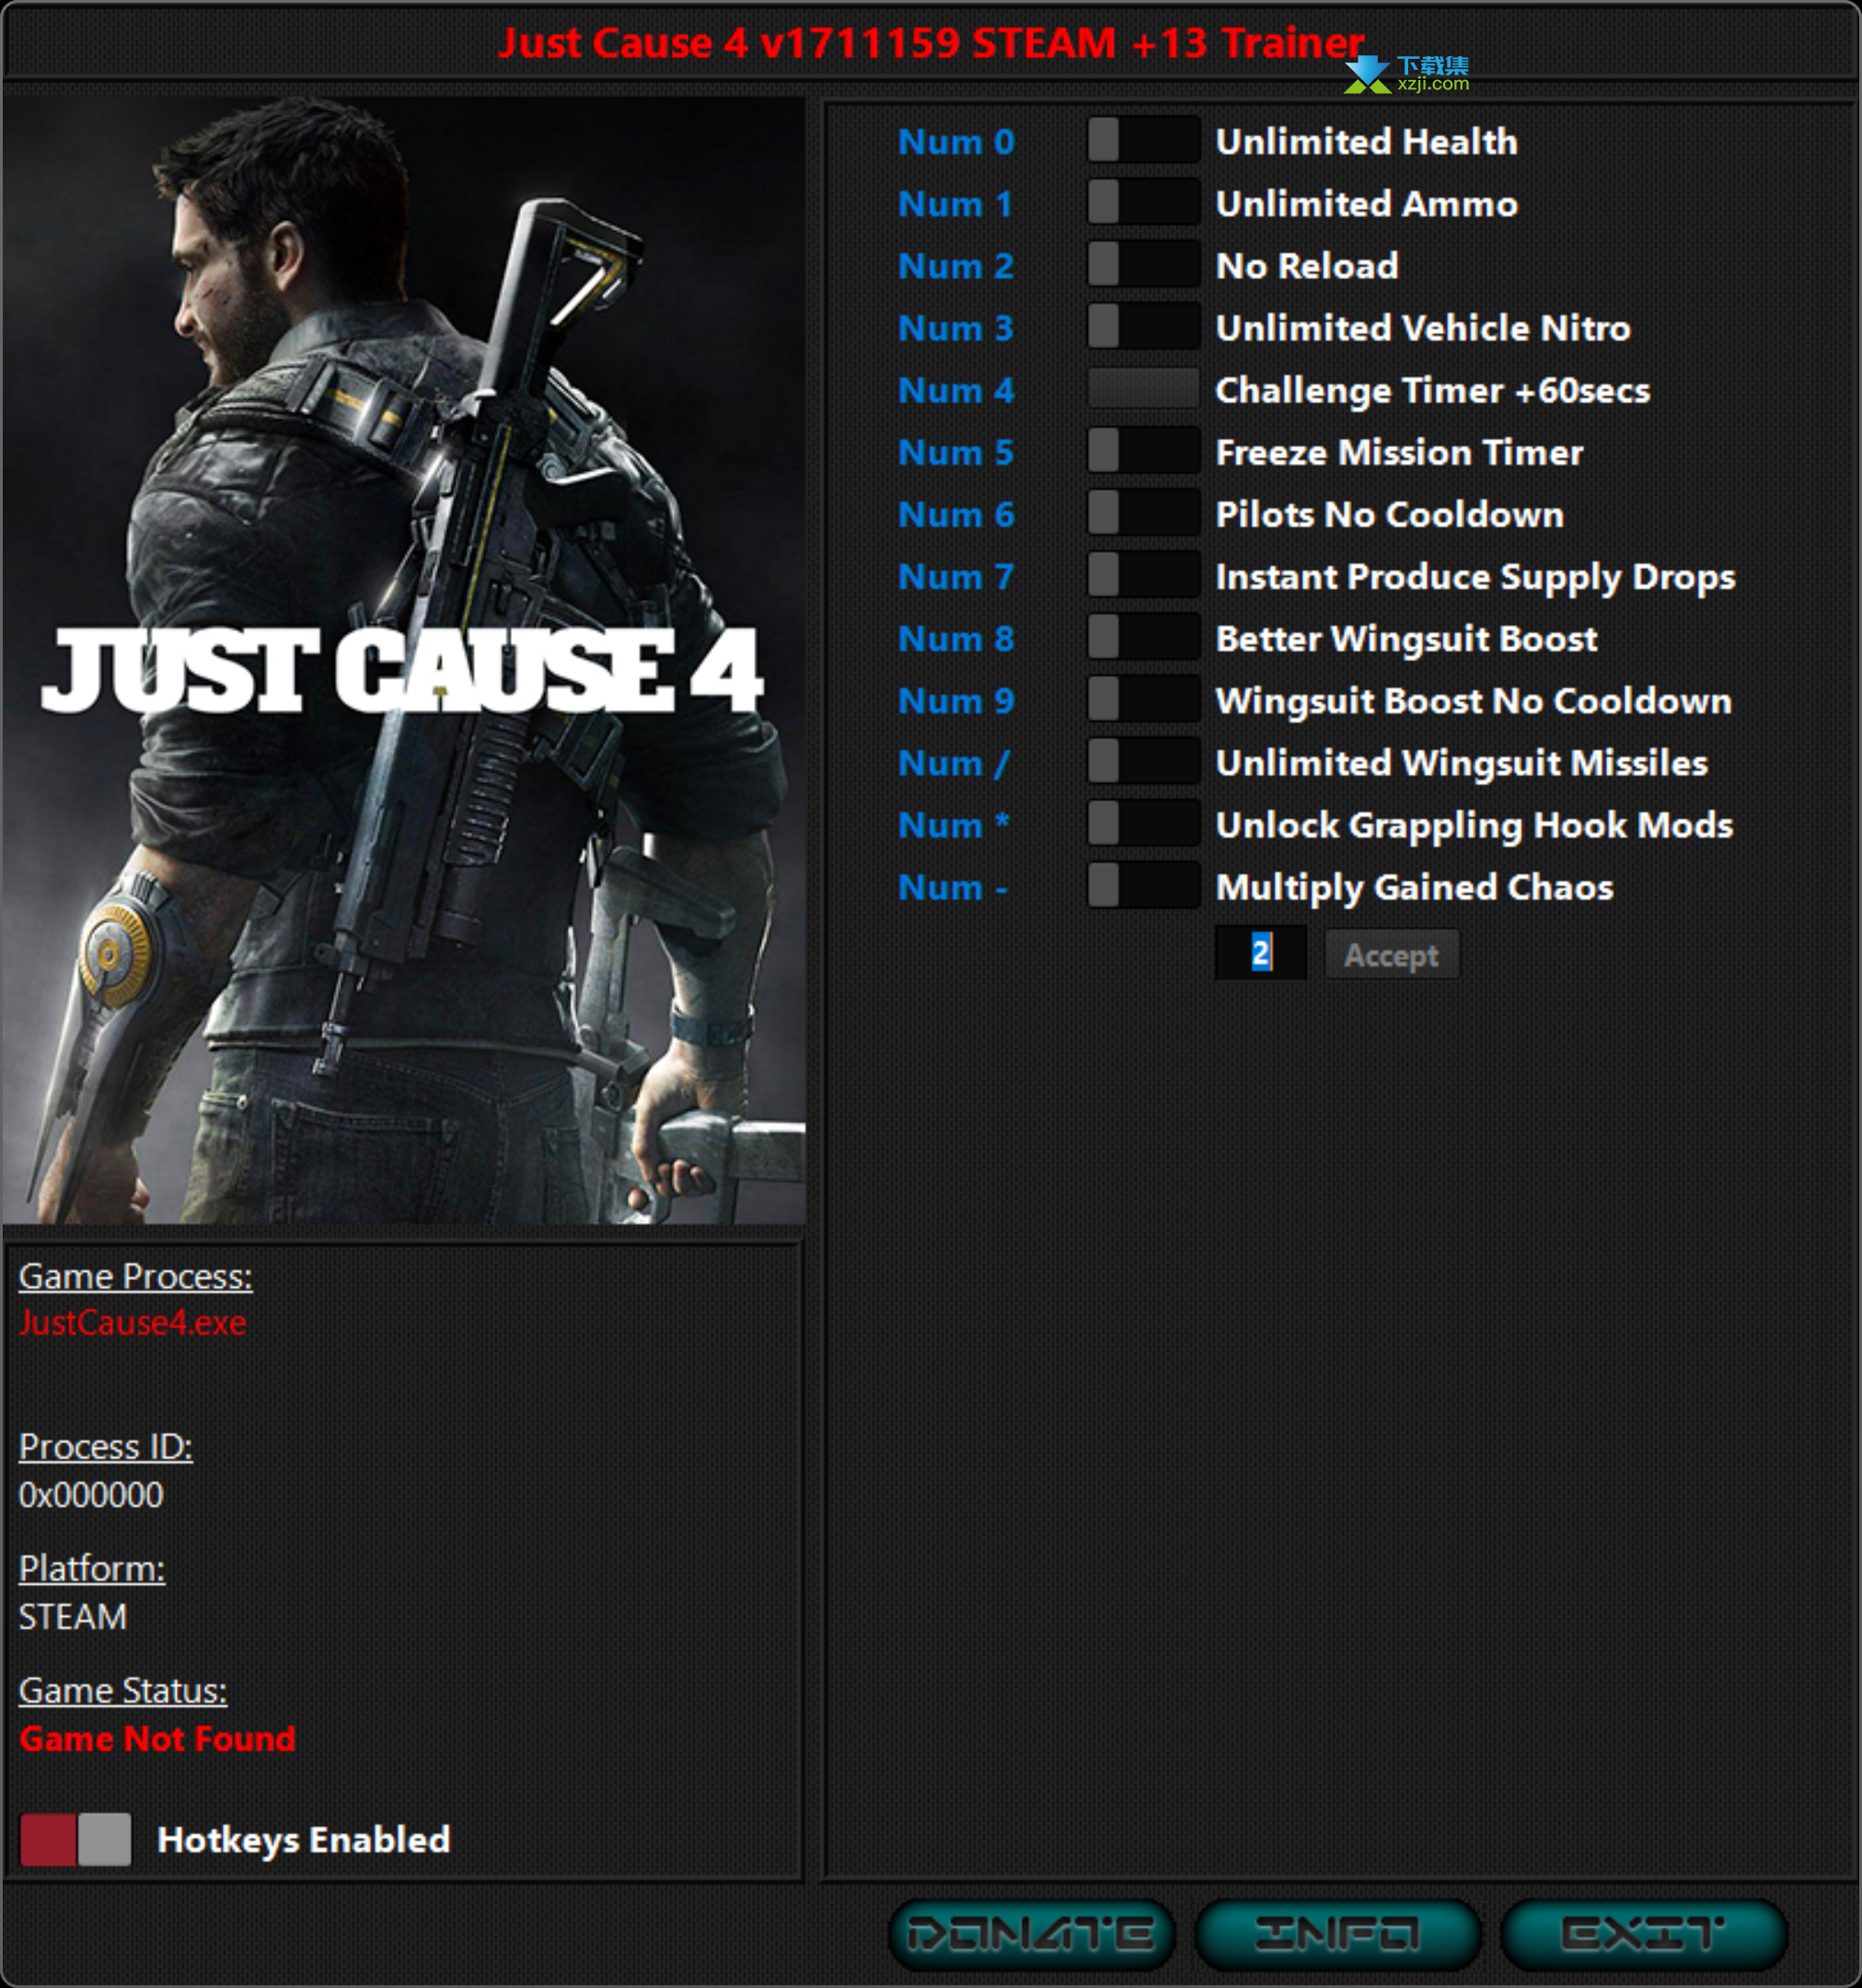
Task: Click the JustCause4.exe process name
Action: [132, 1322]
